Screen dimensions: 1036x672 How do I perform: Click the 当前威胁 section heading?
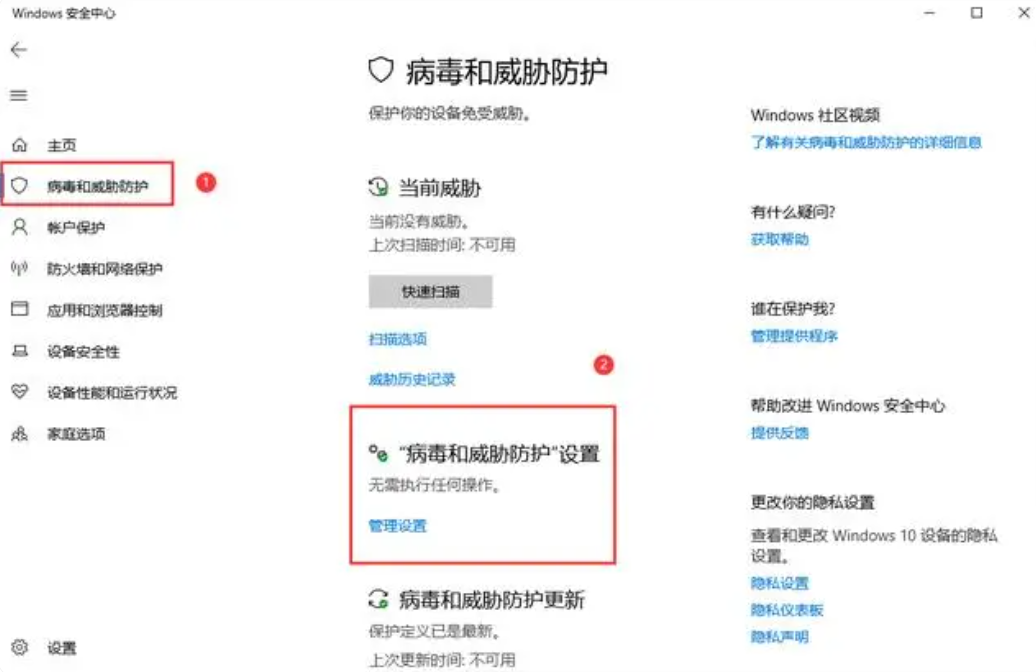click(440, 188)
